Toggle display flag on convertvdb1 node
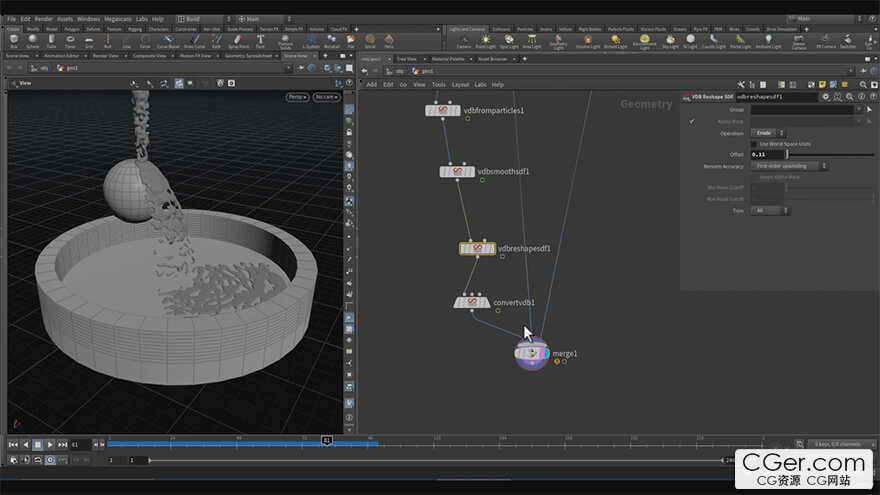 [485, 302]
